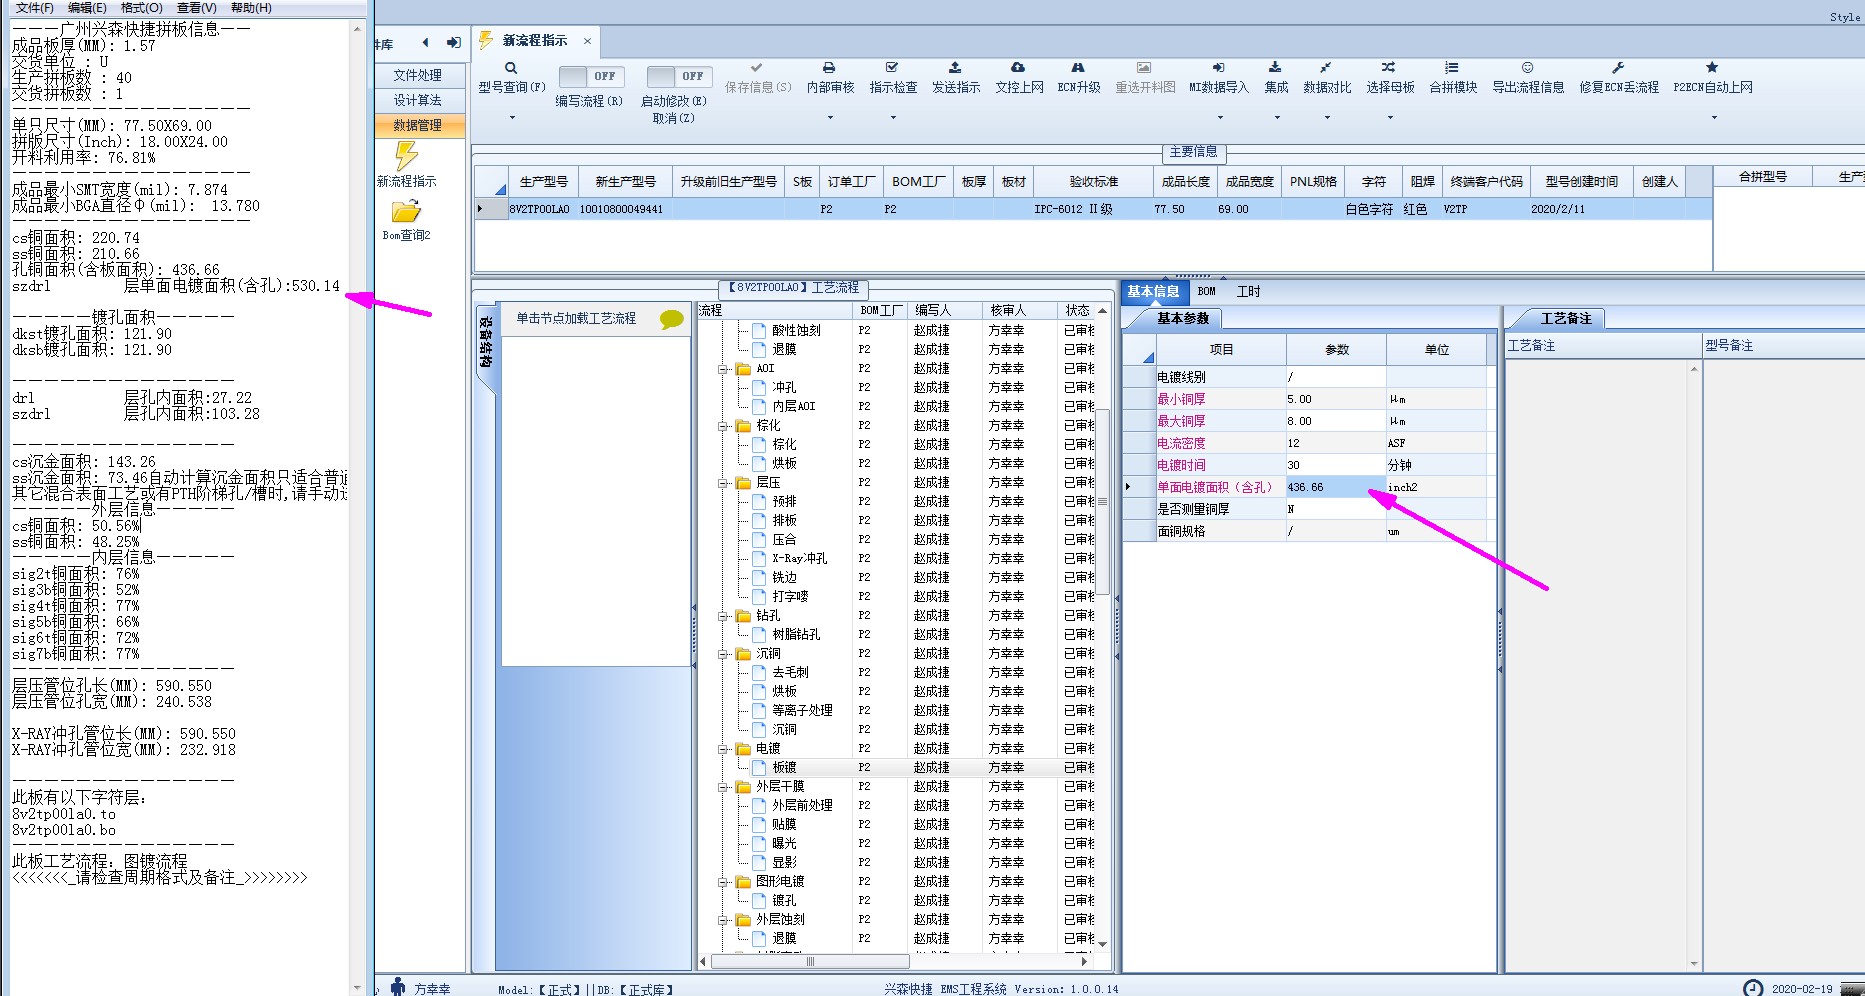Open the 编辑(E) menu in Notepad
This screenshot has width=1865, height=996.
coord(87,8)
